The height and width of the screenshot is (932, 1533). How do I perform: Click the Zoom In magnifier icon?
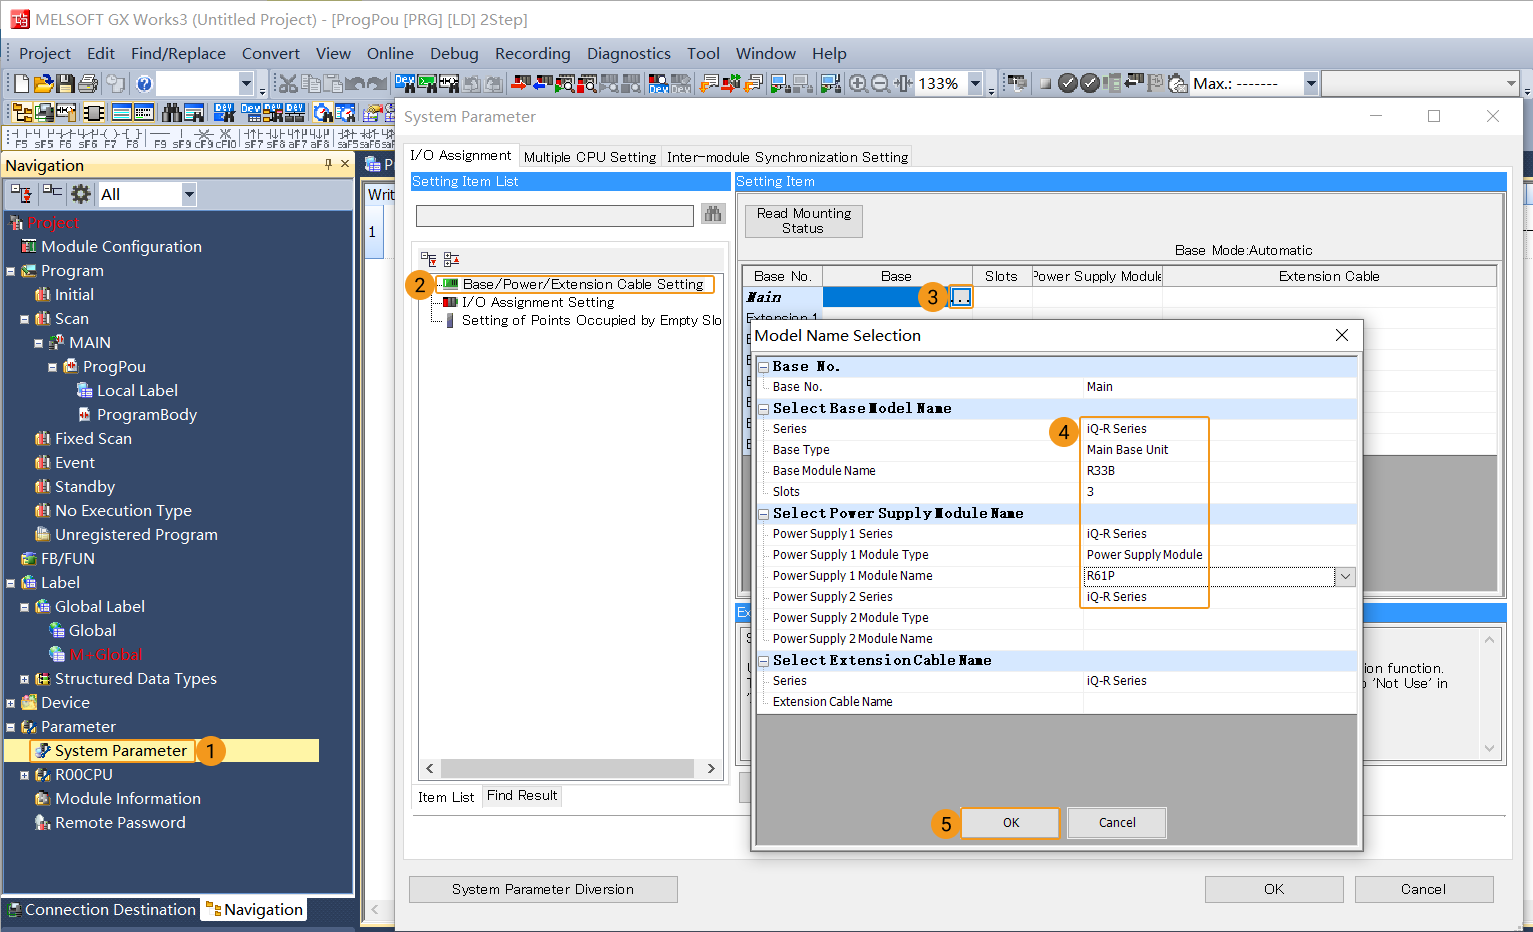click(x=858, y=84)
